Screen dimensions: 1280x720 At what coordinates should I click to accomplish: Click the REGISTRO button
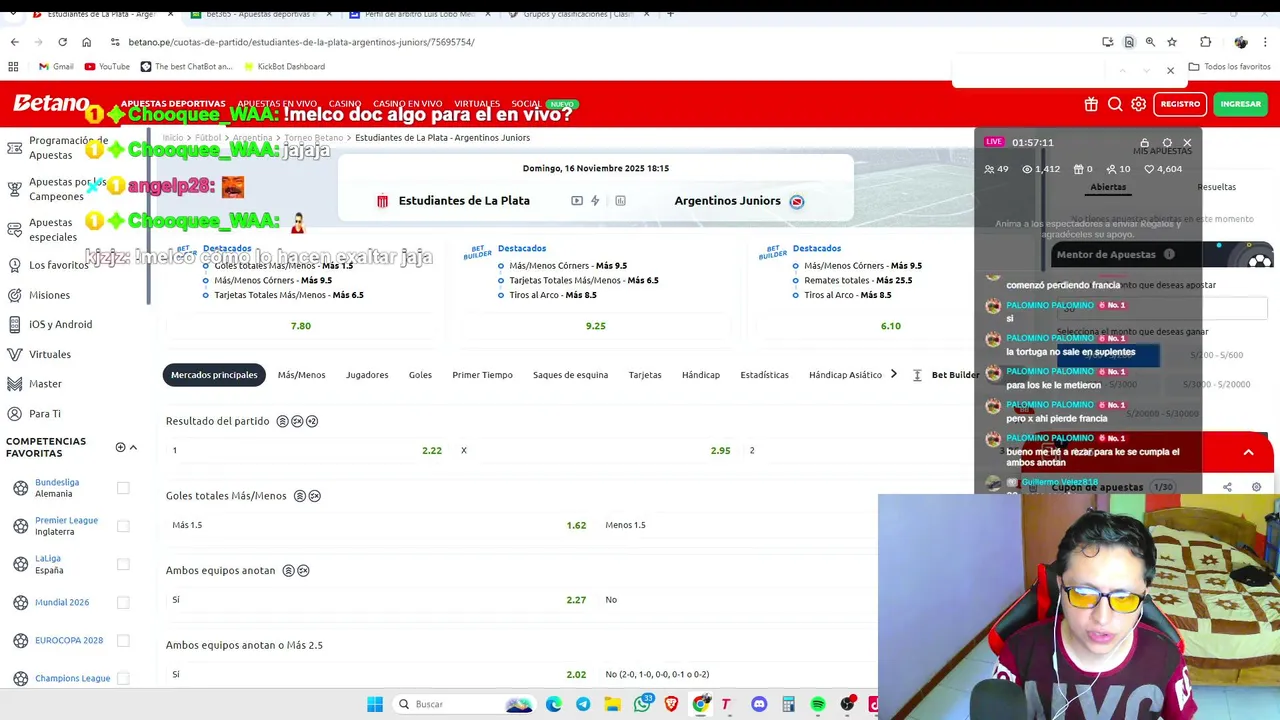[x=1180, y=104]
